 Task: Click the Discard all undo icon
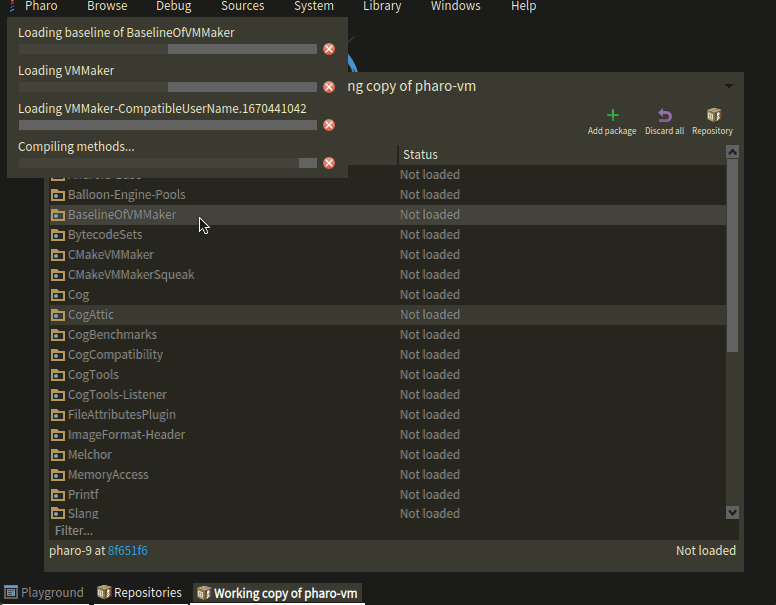pos(665,115)
